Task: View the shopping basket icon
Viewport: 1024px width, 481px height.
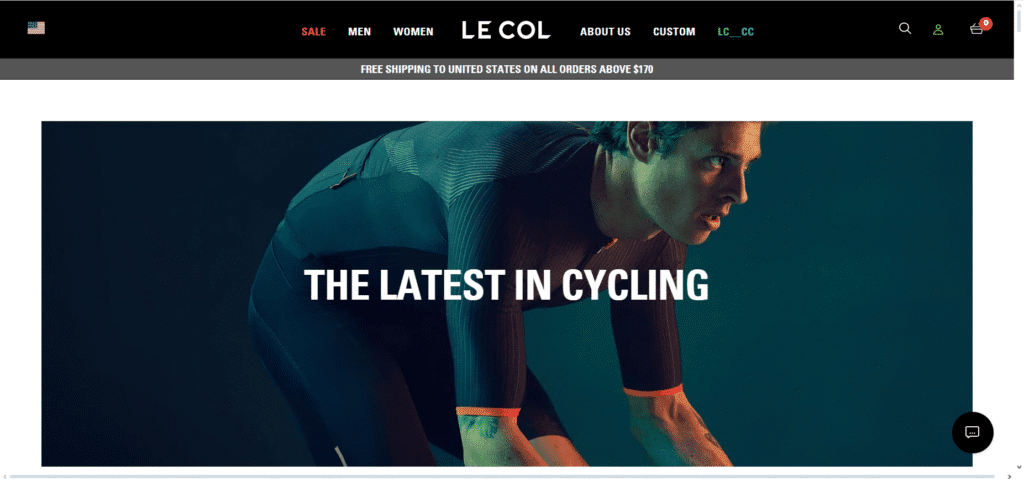Action: [976, 29]
